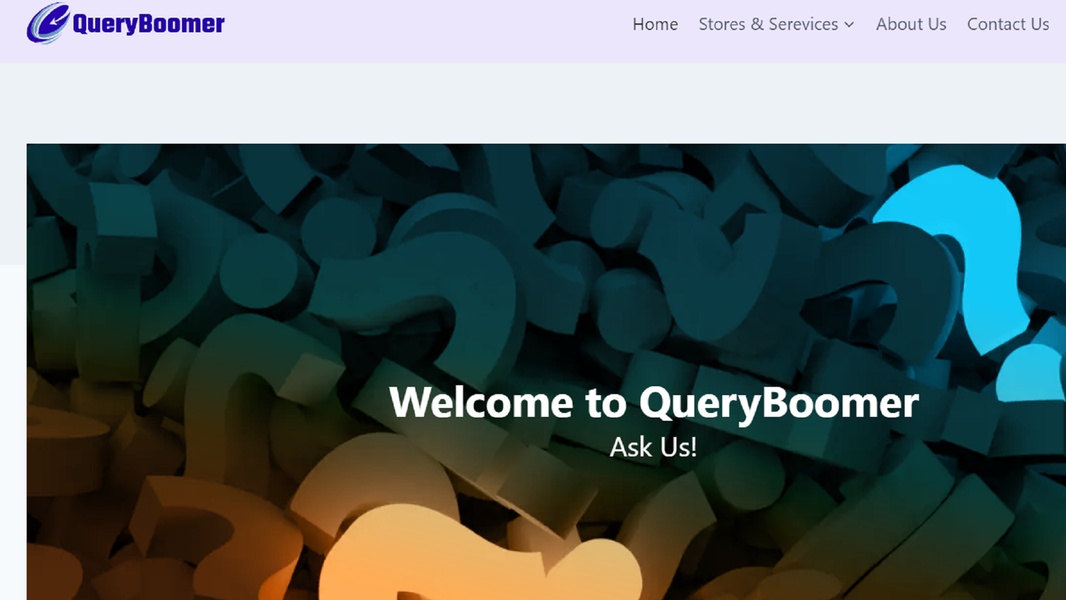Viewport: 1066px width, 600px height.
Task: Open the Stores & Serevices menu
Action: click(768, 24)
